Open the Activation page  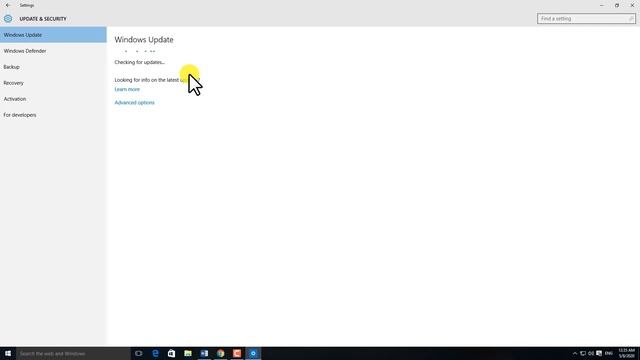click(53, 99)
